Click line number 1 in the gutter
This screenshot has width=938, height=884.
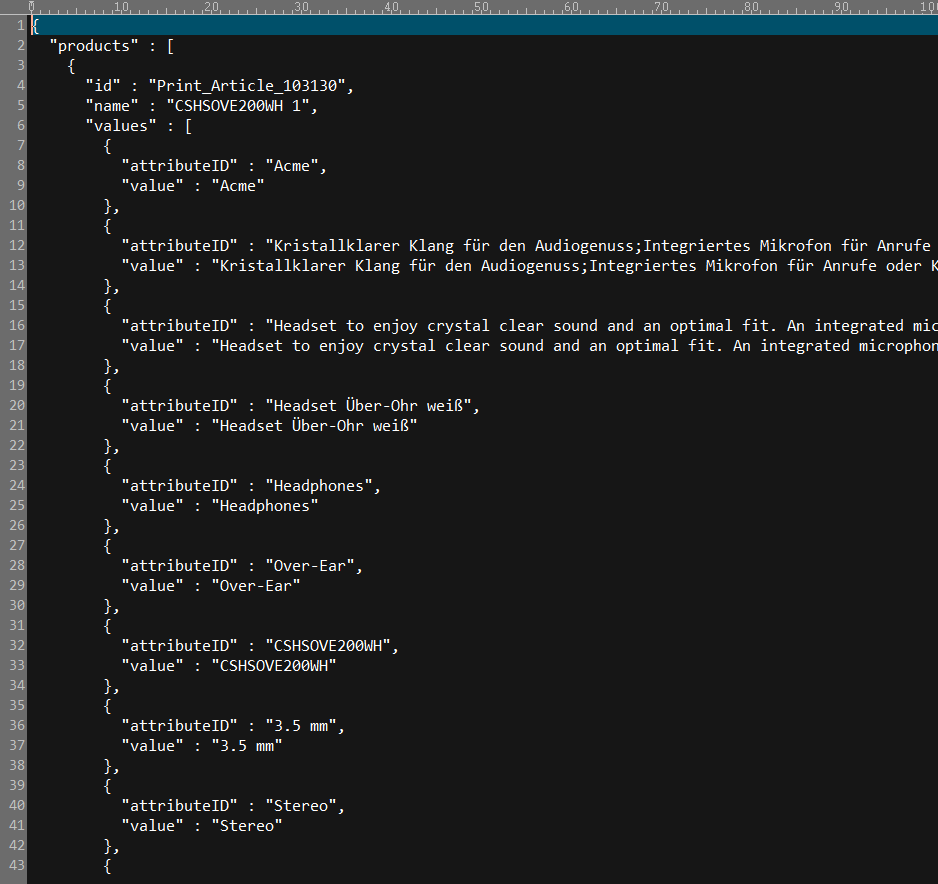coord(20,25)
